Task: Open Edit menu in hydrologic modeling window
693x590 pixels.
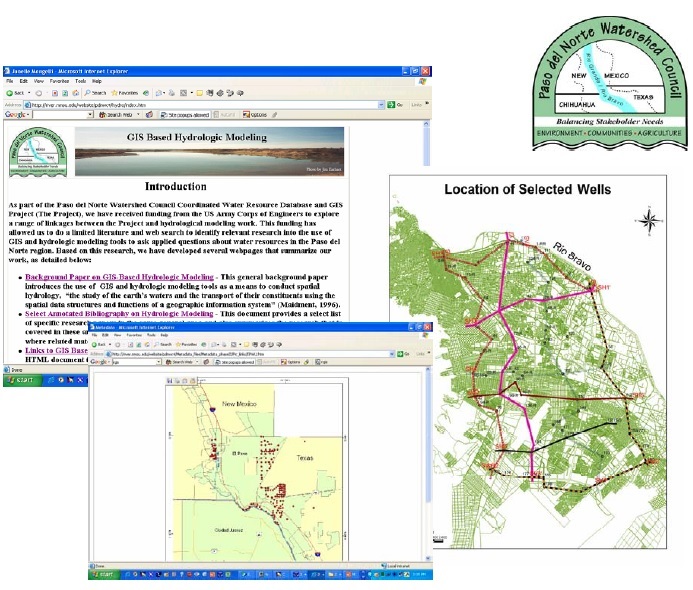Action: (23, 81)
